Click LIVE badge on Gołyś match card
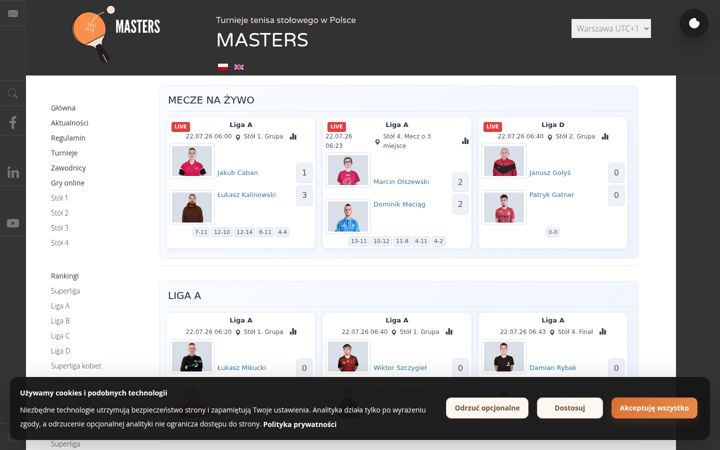The image size is (720, 450). [492, 127]
